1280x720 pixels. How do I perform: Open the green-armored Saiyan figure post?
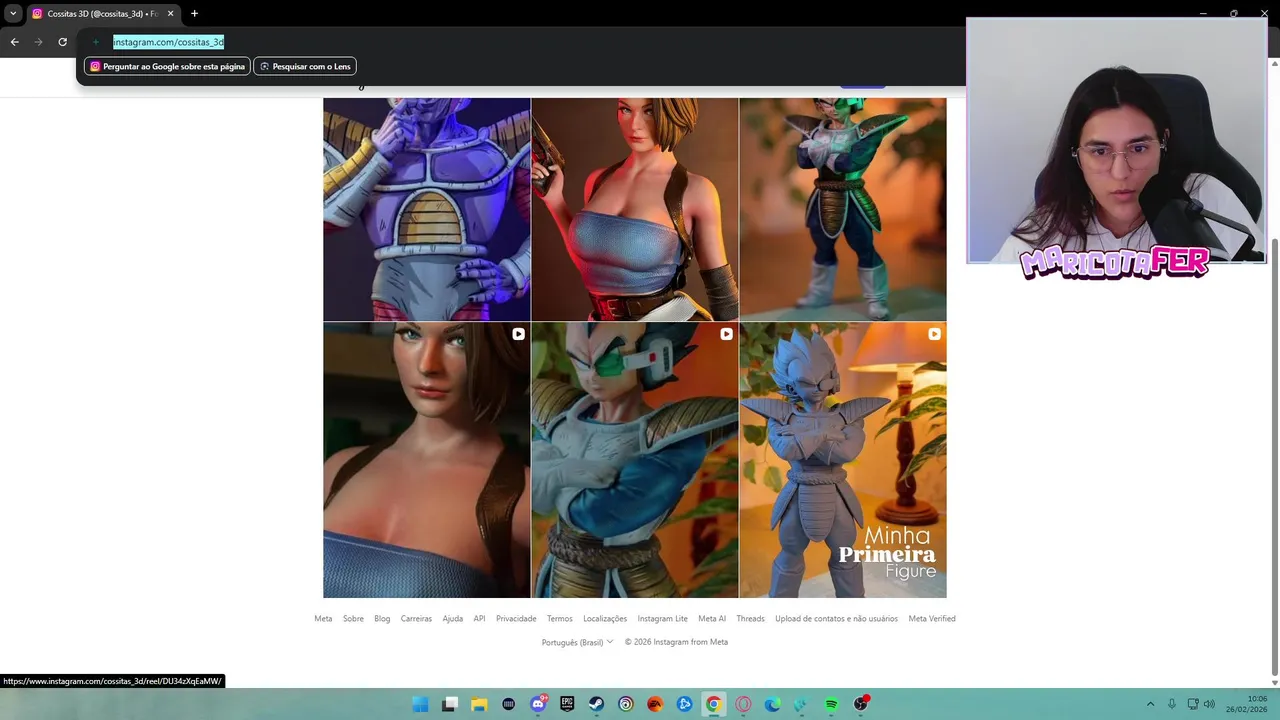(843, 209)
